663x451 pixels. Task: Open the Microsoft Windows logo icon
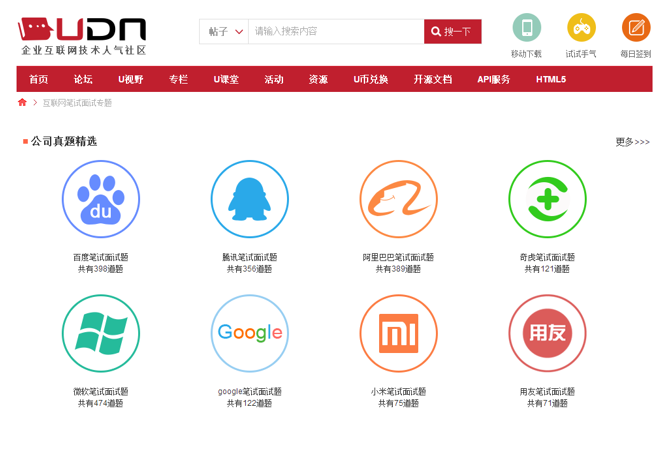(x=100, y=333)
